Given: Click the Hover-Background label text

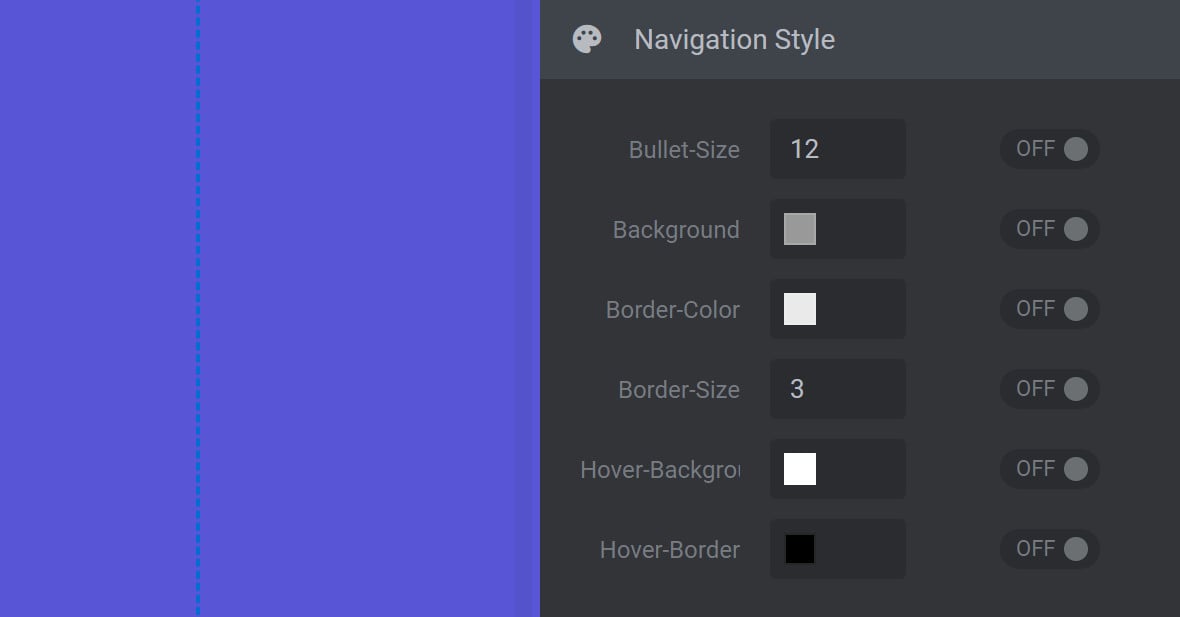Looking at the screenshot, I should tap(660, 470).
